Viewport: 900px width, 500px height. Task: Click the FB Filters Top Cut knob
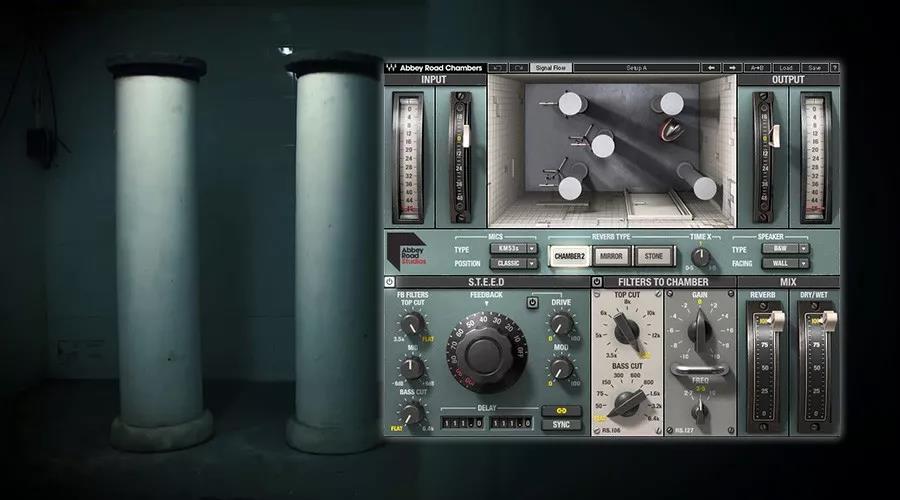pos(412,324)
